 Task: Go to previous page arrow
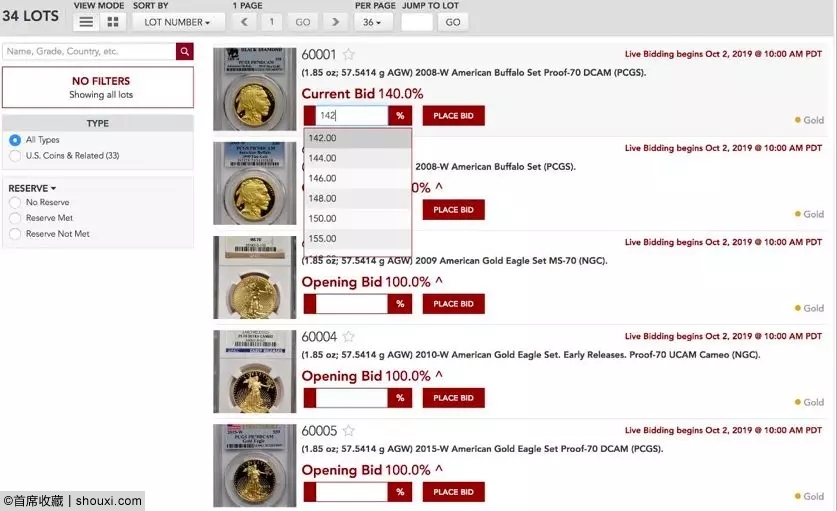(244, 22)
